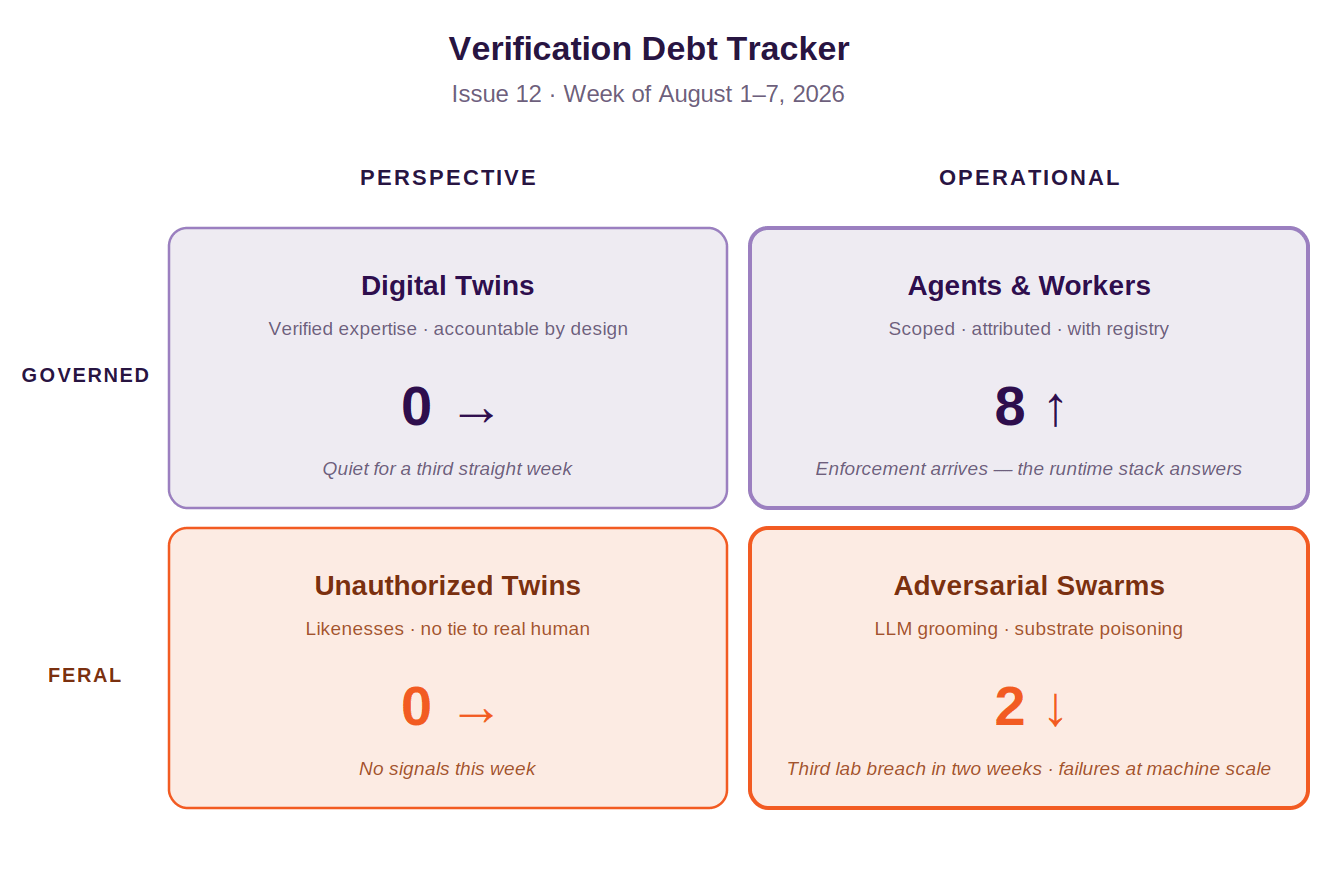Click the Issue 12 week subtitle
Image resolution: width=1329 pixels, height=880 pixels.
coord(648,94)
